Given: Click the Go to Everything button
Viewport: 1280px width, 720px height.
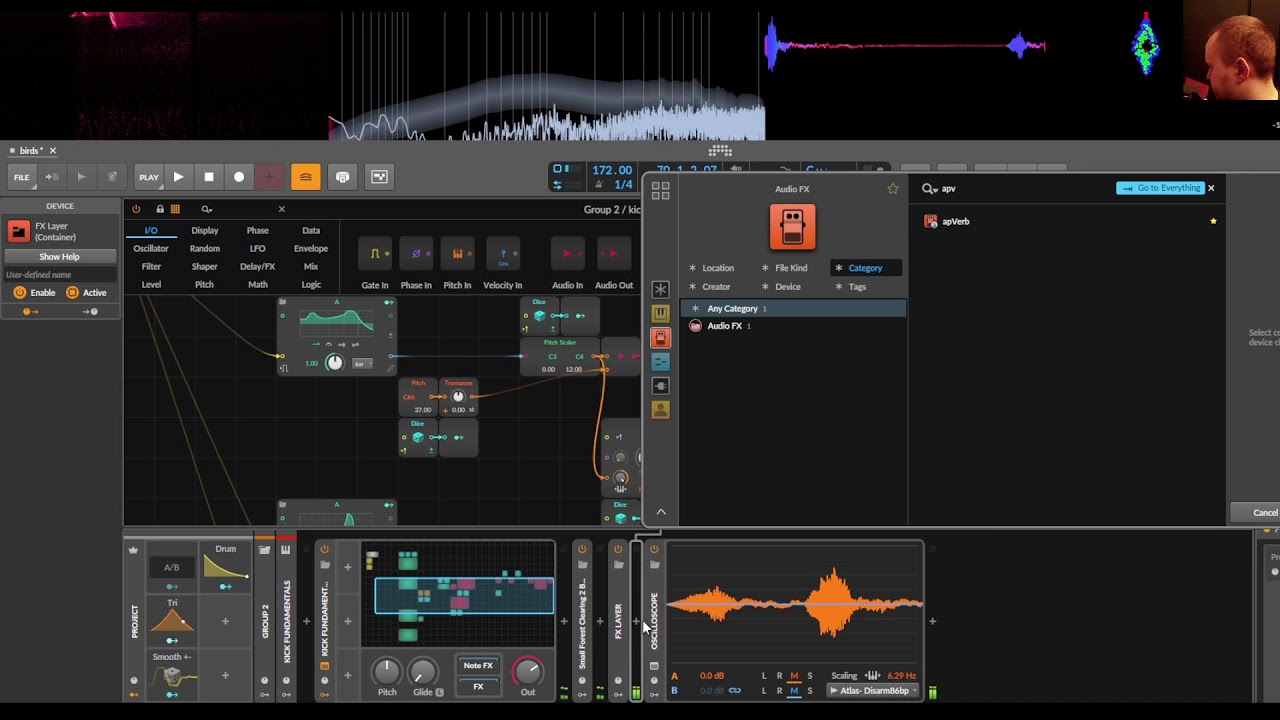Looking at the screenshot, I should point(1160,188).
